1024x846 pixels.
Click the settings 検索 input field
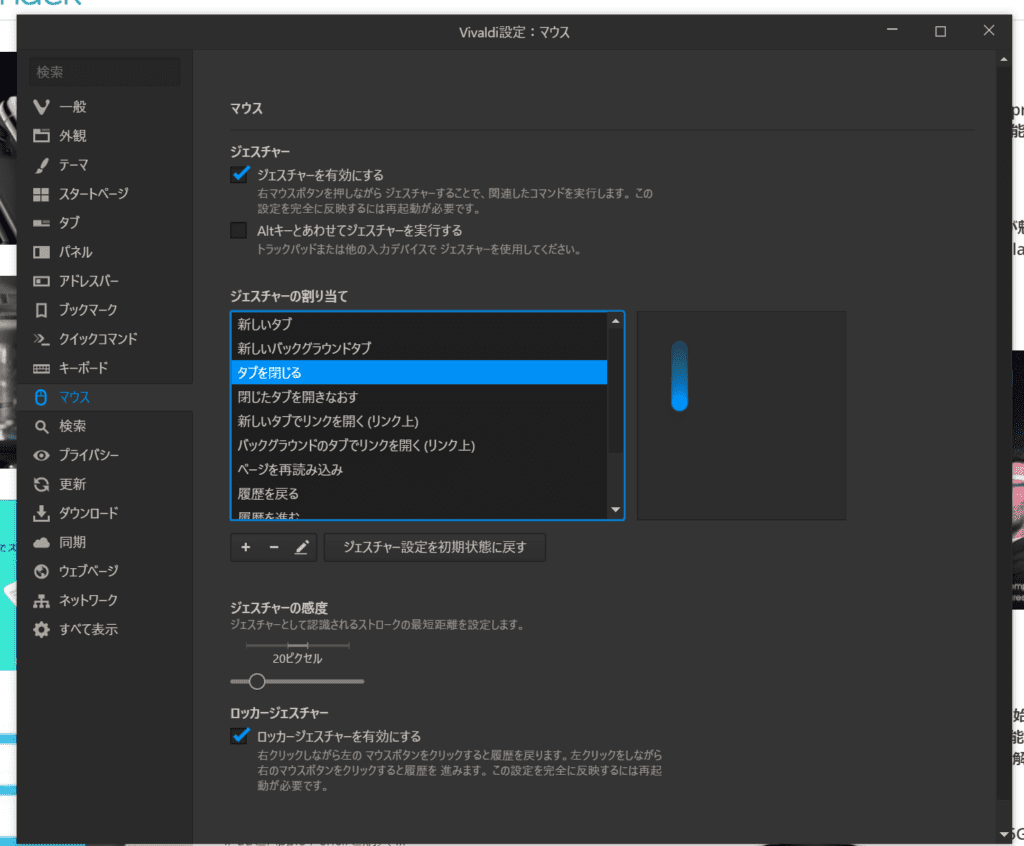click(104, 72)
